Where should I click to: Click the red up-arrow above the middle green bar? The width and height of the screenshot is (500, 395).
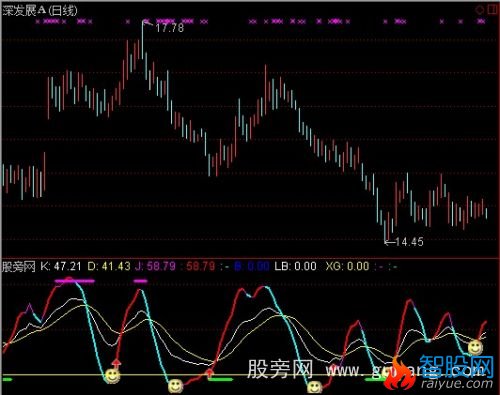(209, 373)
